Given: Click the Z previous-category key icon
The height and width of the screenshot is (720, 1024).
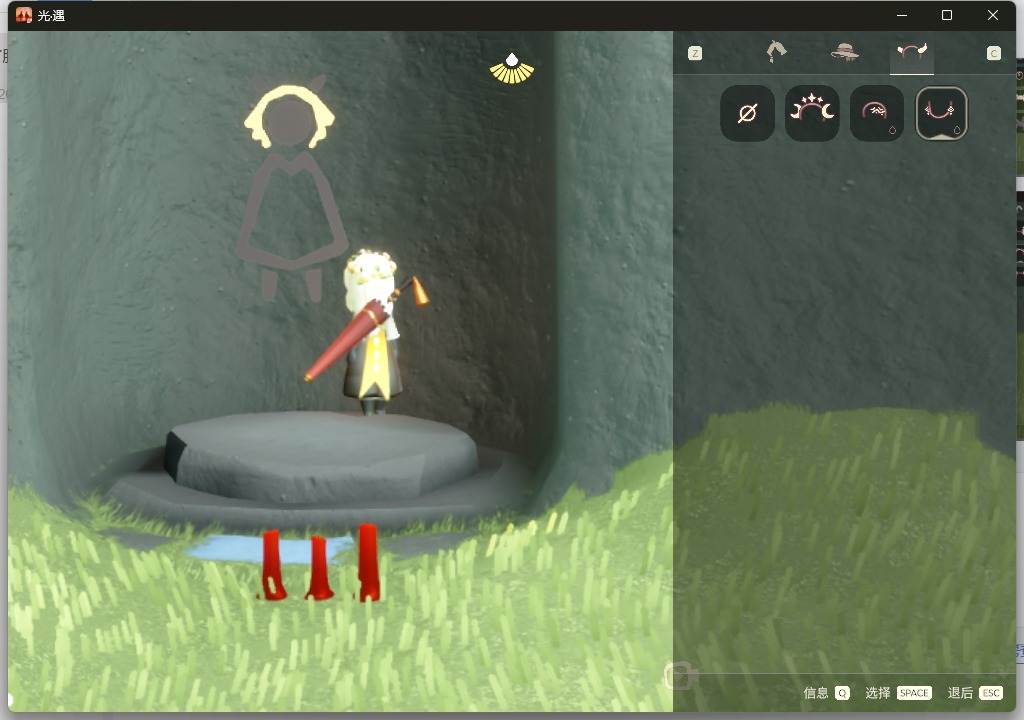Looking at the screenshot, I should click(x=695, y=53).
